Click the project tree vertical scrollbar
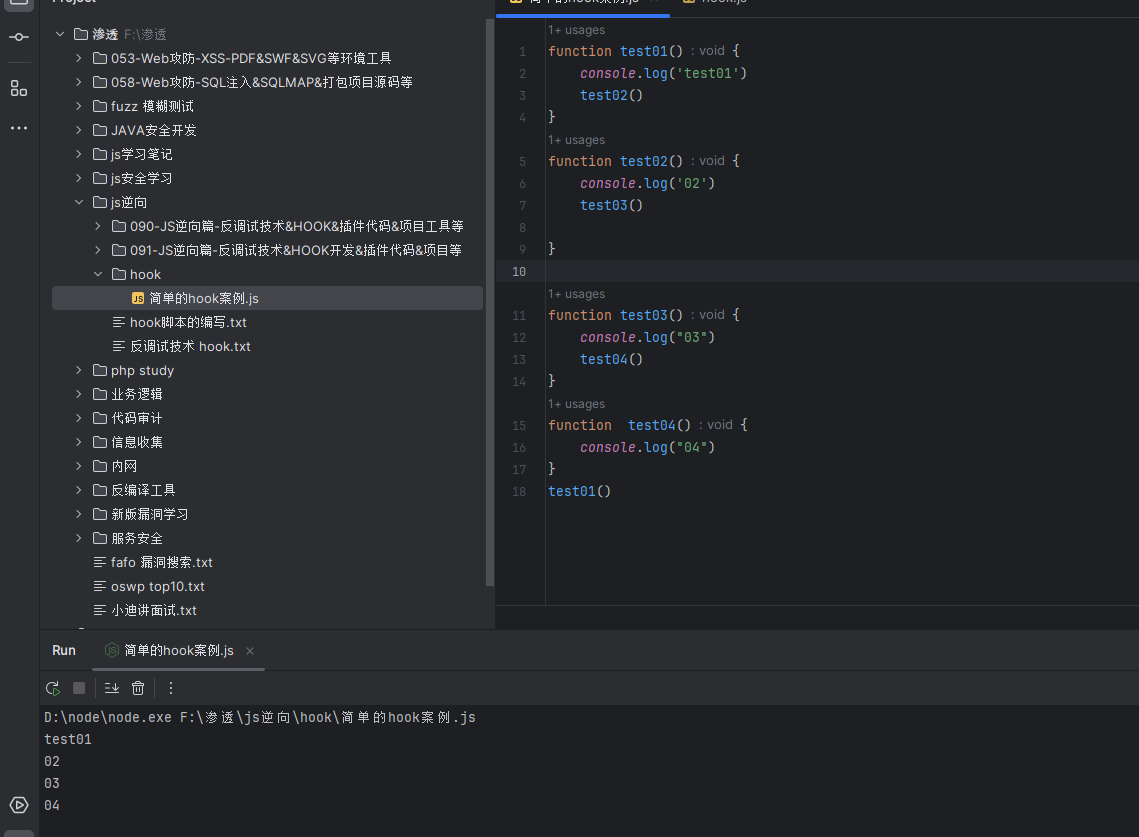Image resolution: width=1139 pixels, height=837 pixels. point(490,302)
